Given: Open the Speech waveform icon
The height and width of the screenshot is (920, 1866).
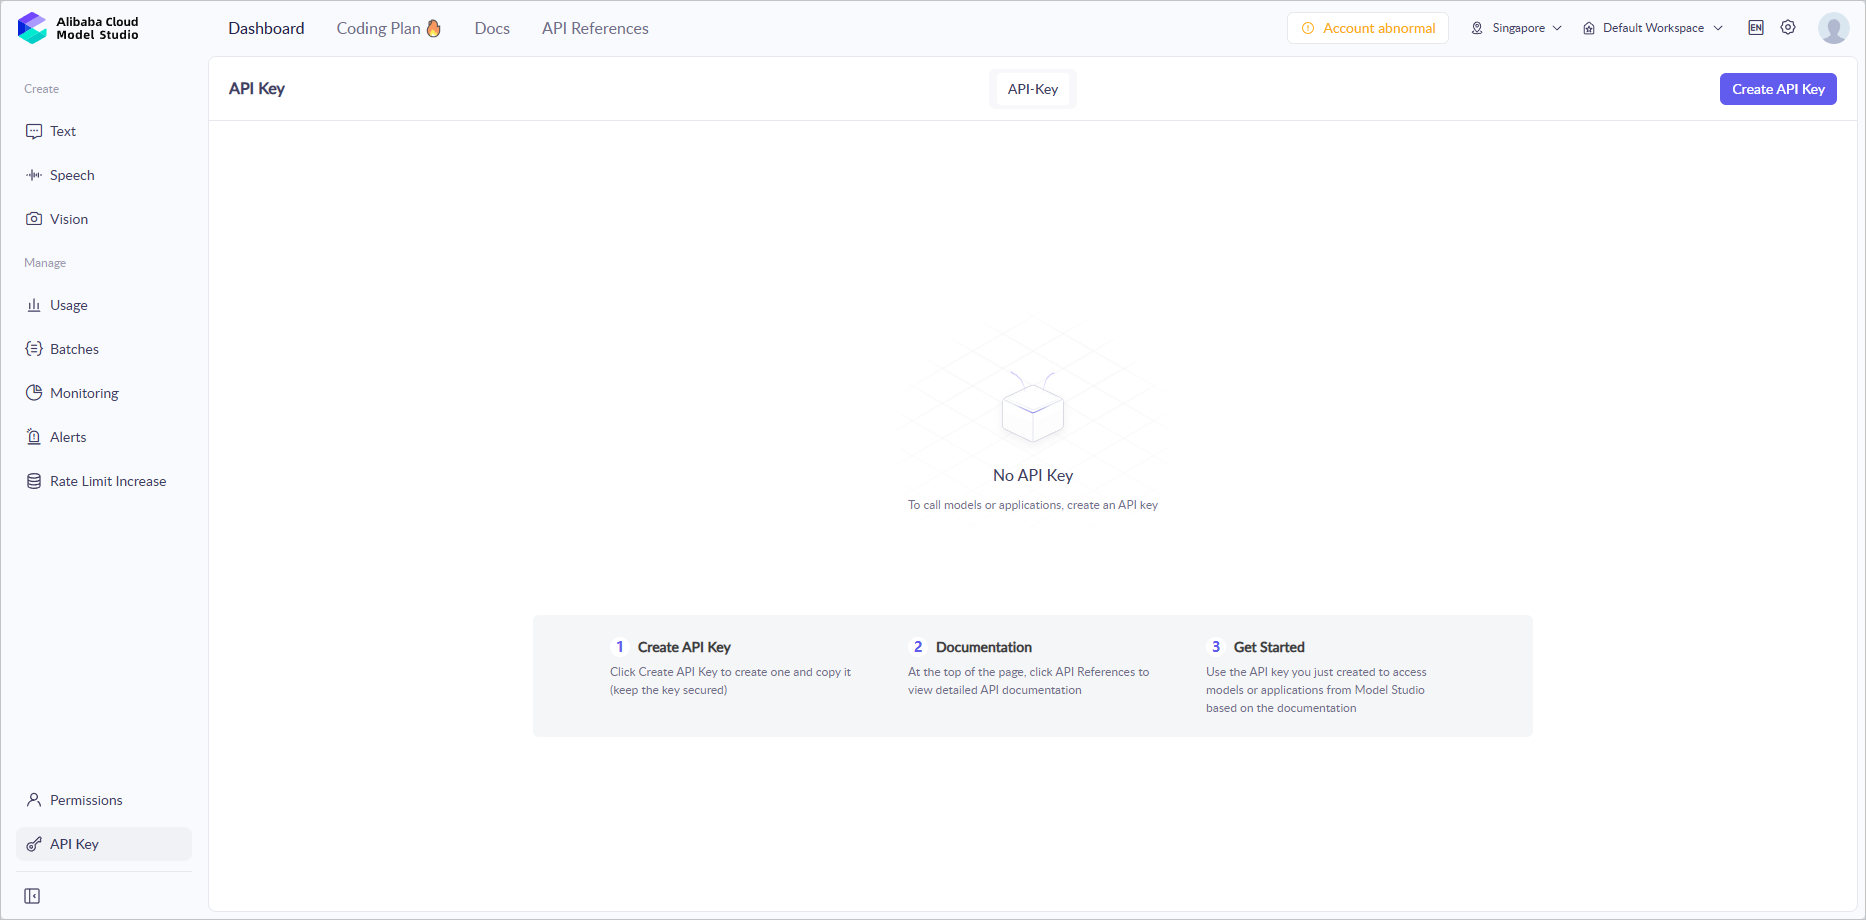Looking at the screenshot, I should [34, 175].
